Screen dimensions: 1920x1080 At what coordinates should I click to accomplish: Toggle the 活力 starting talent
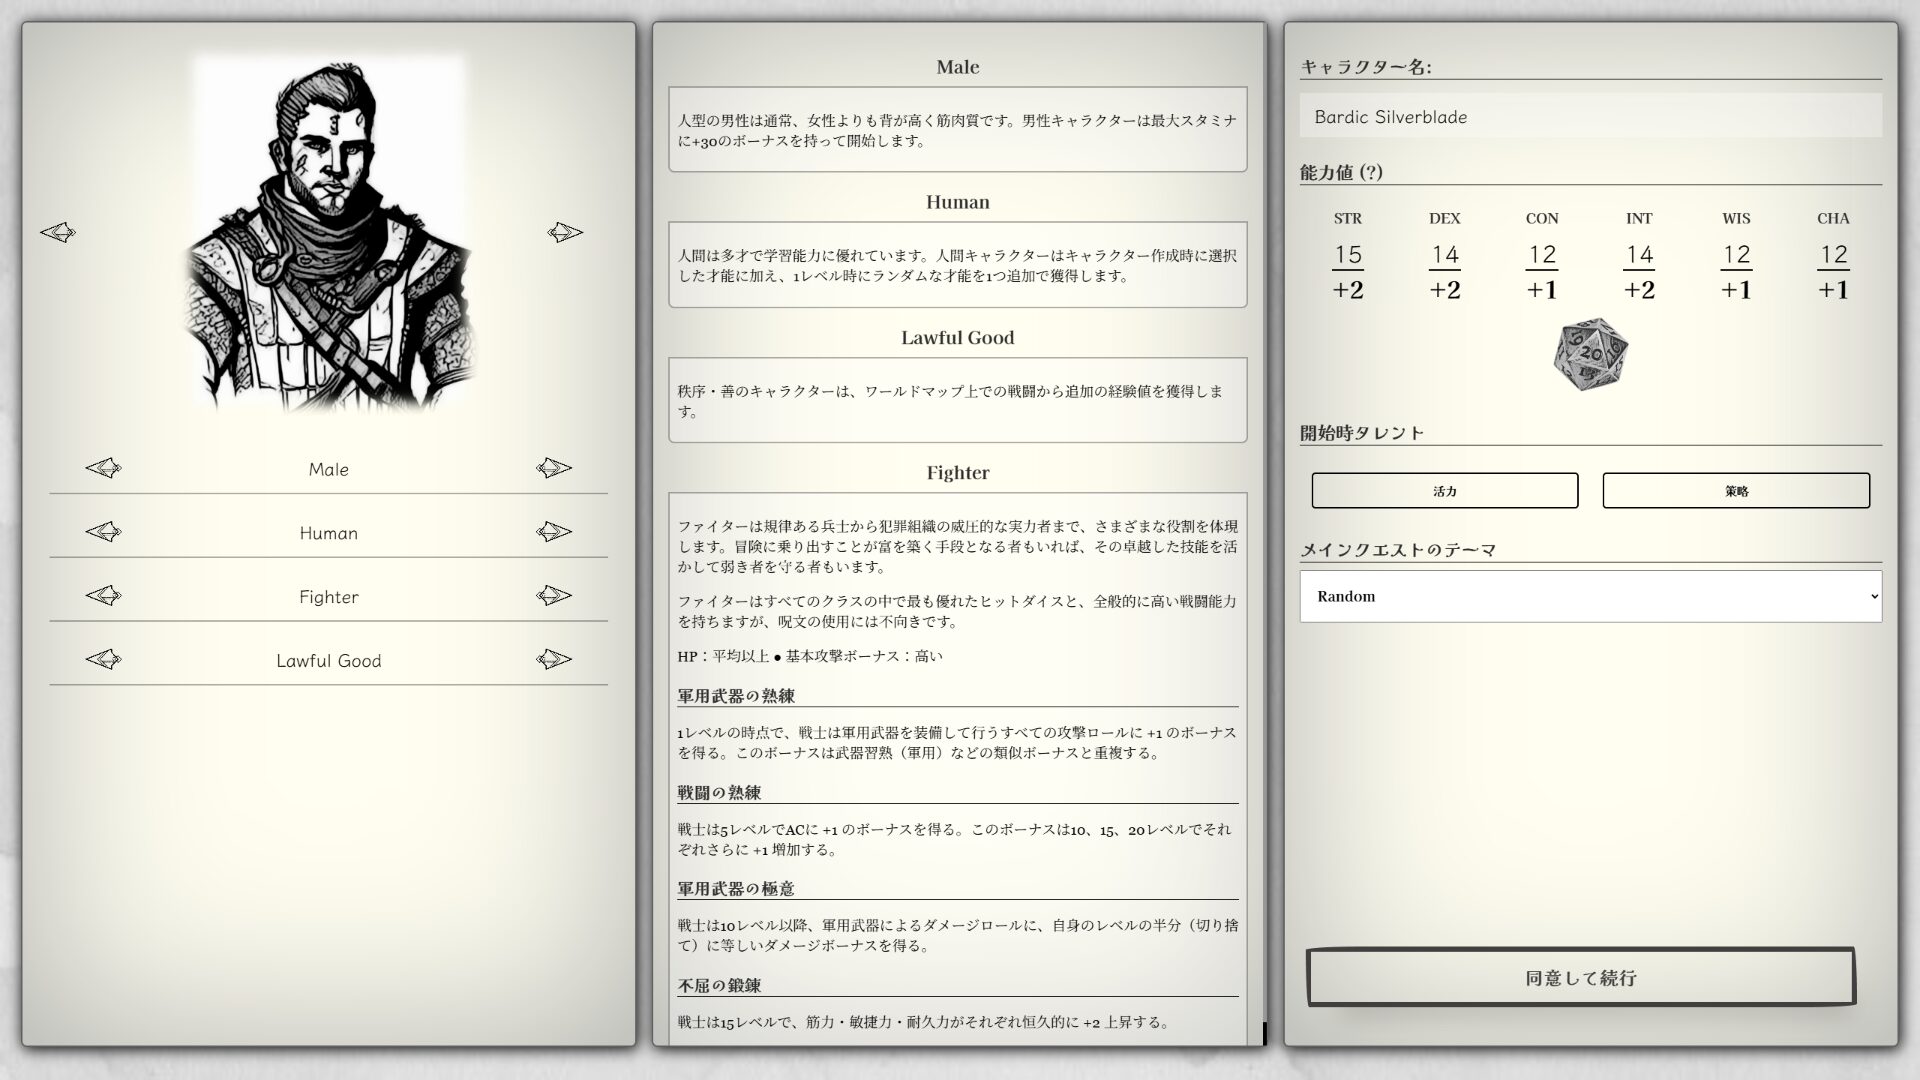(x=1444, y=491)
